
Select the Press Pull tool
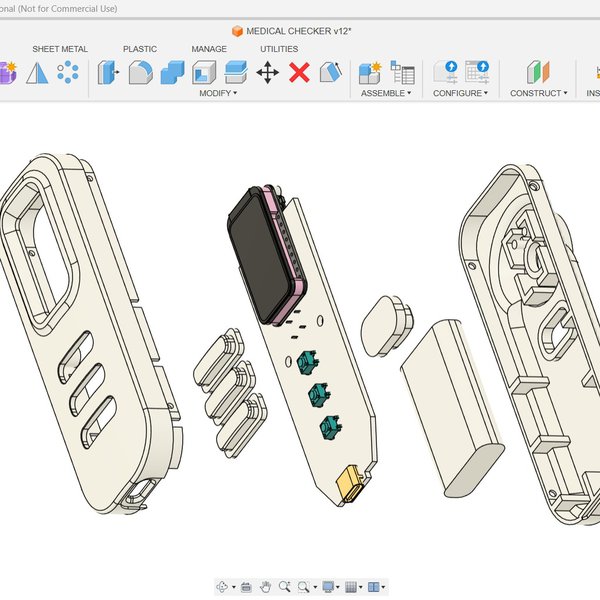[x=108, y=72]
